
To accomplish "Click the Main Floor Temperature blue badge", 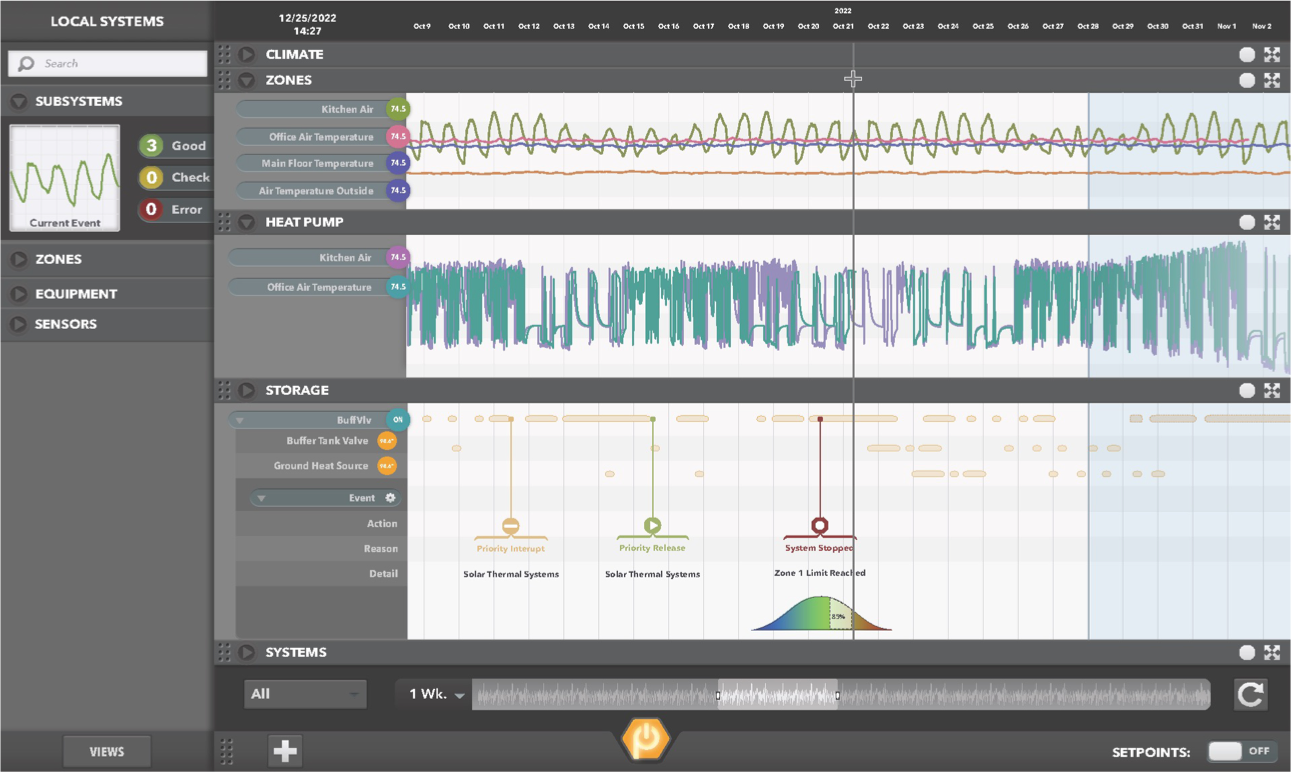I will (x=398, y=163).
